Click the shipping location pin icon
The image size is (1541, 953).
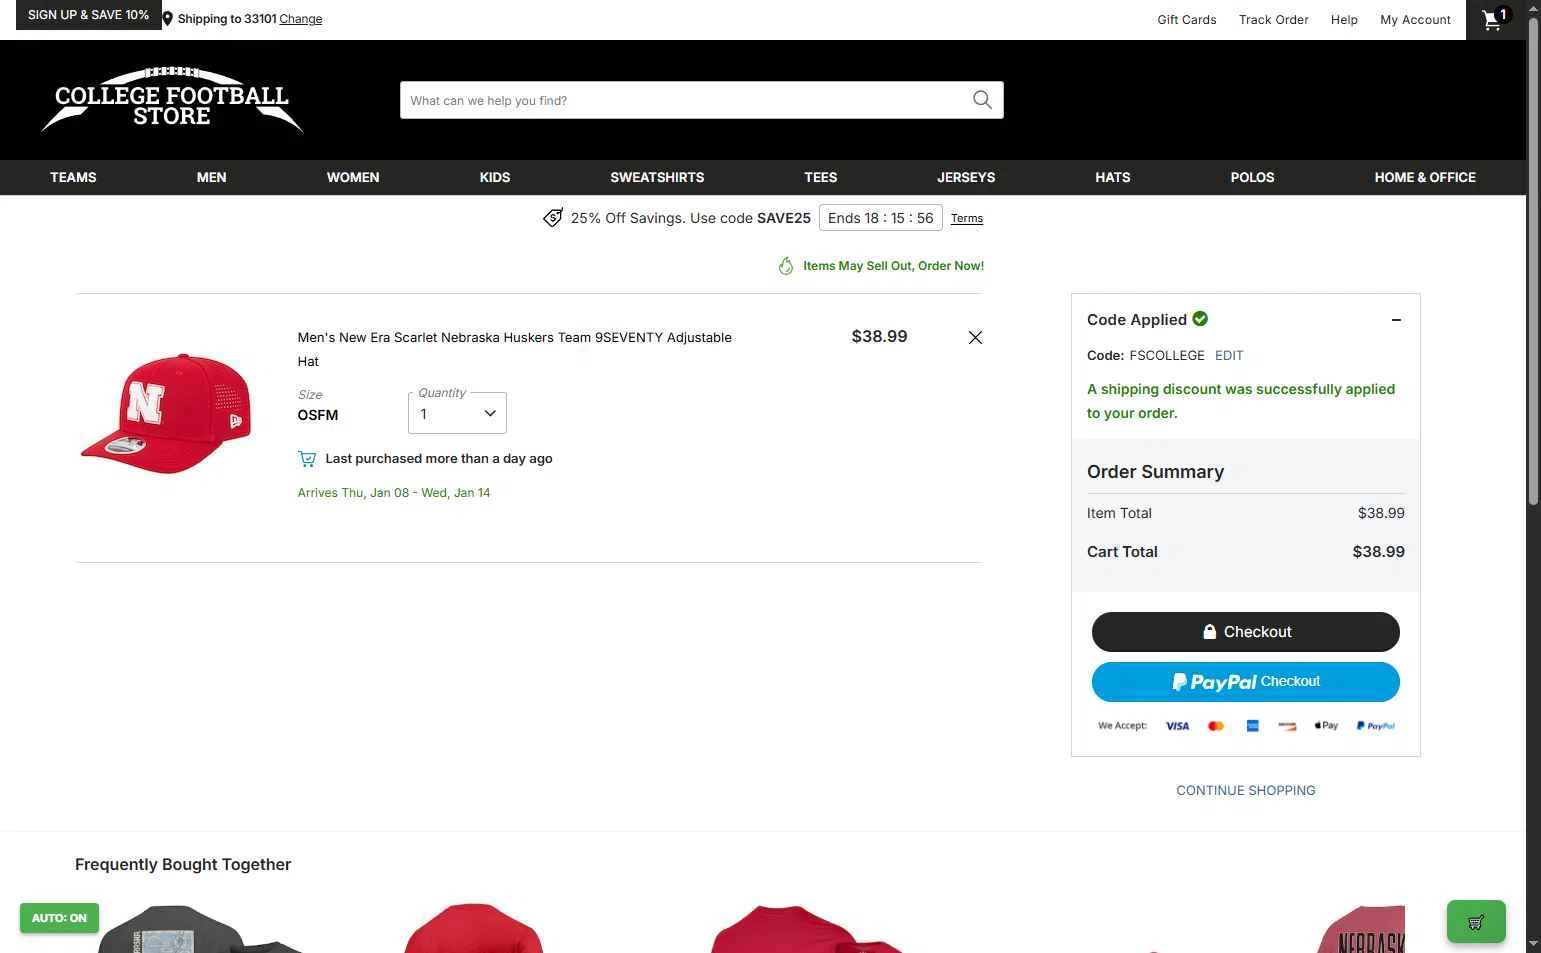pyautogui.click(x=168, y=19)
